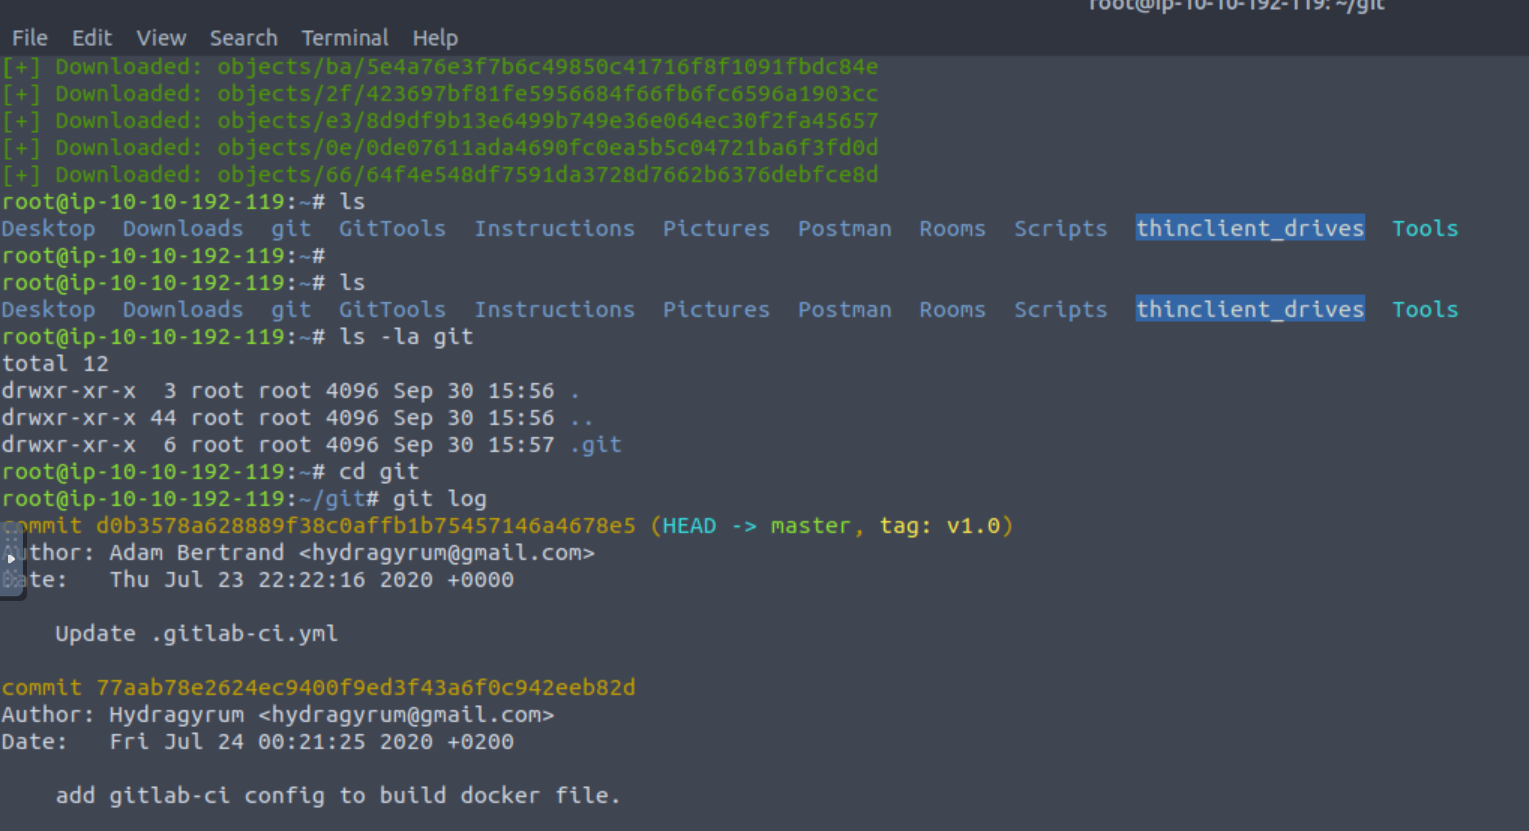Click the HEAD -> master reference
The width and height of the screenshot is (1529, 831).
pos(756,526)
